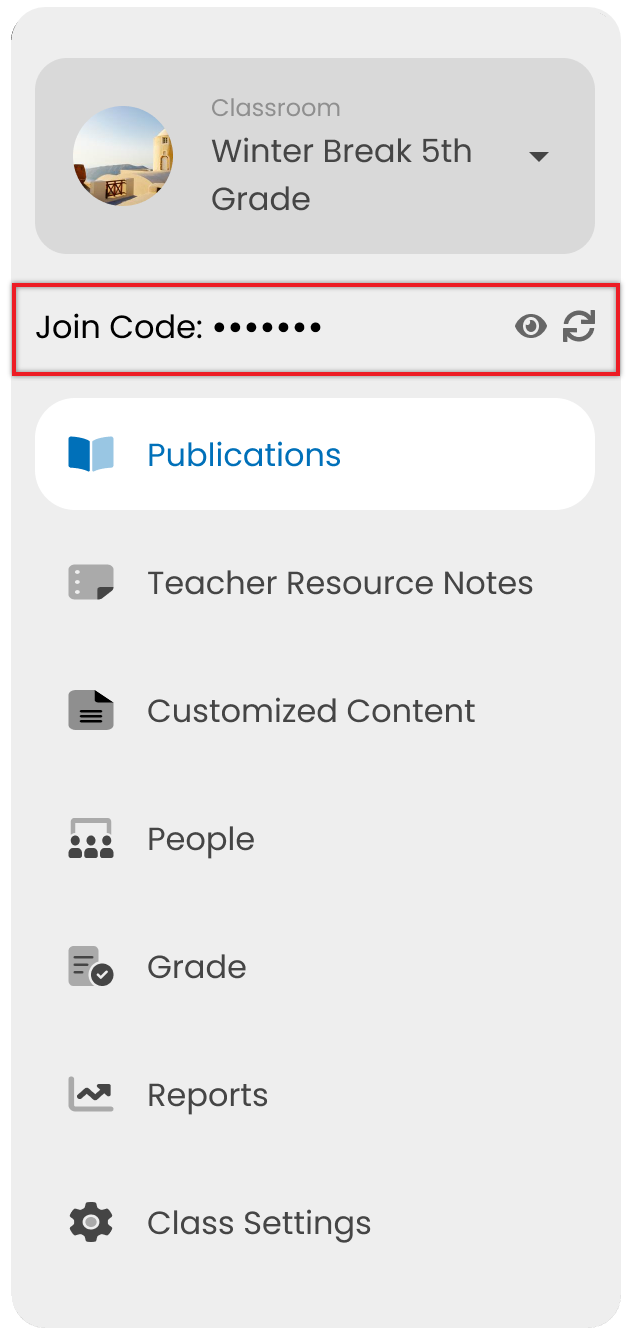Click the classroom profile photo
Viewport: 629px width, 1340px height.
pyautogui.click(x=122, y=156)
